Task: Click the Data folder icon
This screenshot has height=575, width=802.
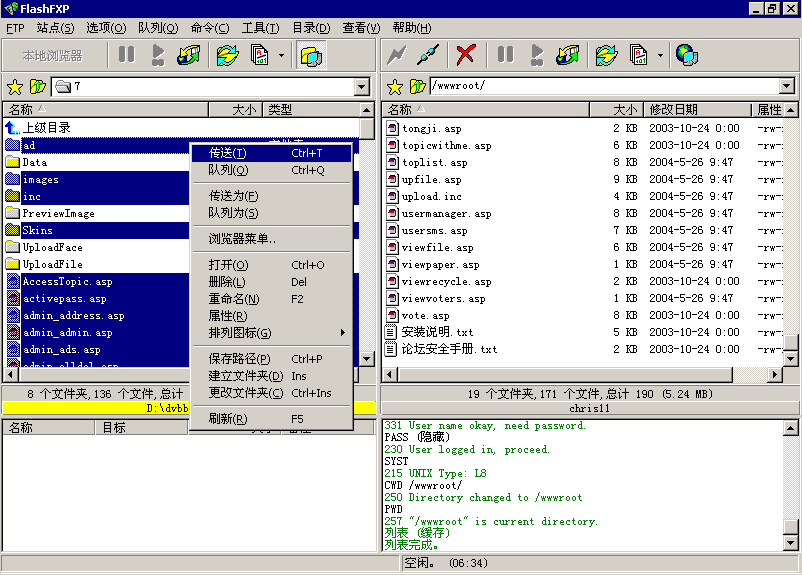Action: (x=13, y=162)
